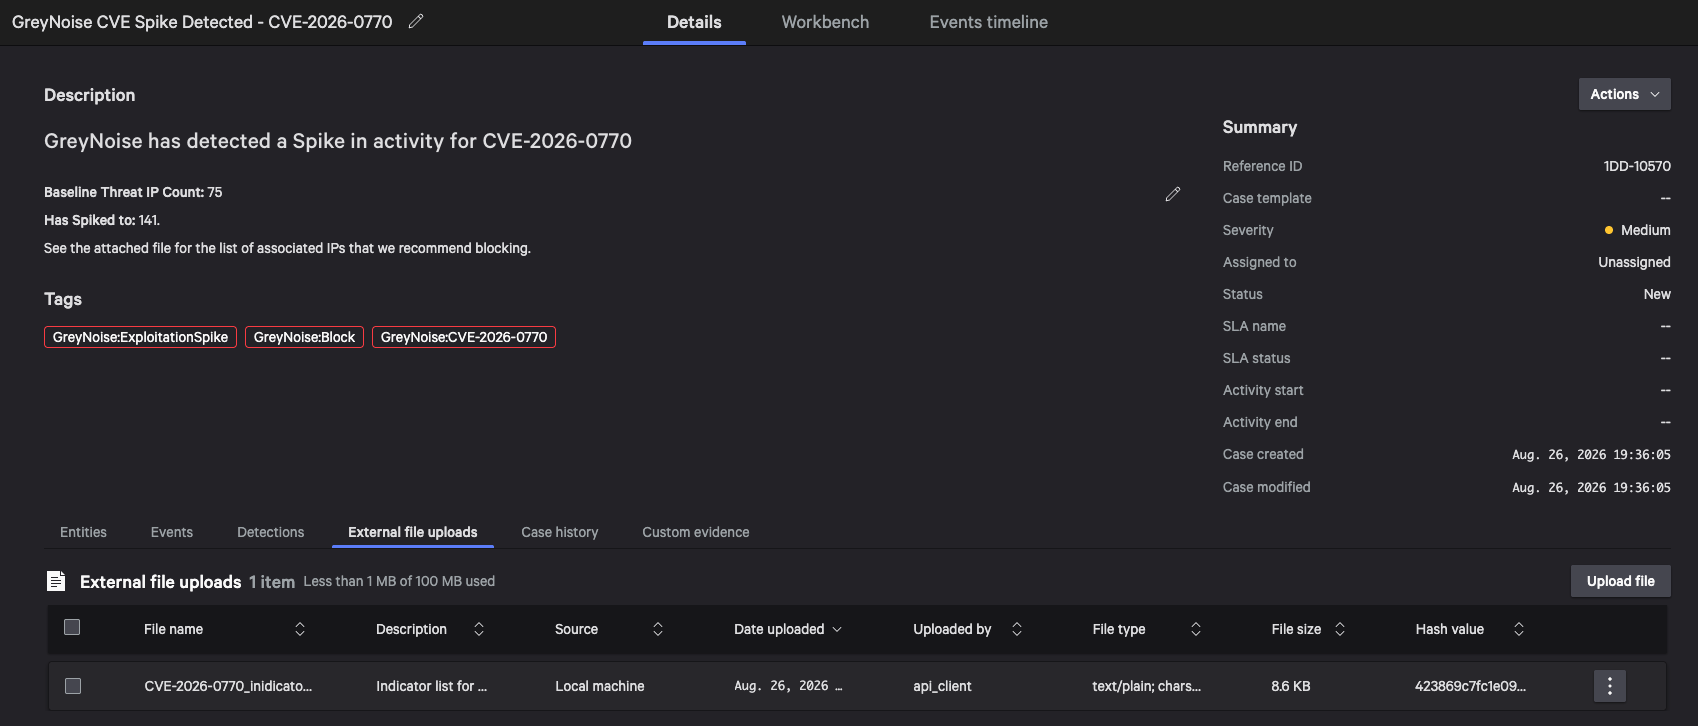Click the Case modified timestamp
The width and height of the screenshot is (1698, 726).
point(1591,487)
